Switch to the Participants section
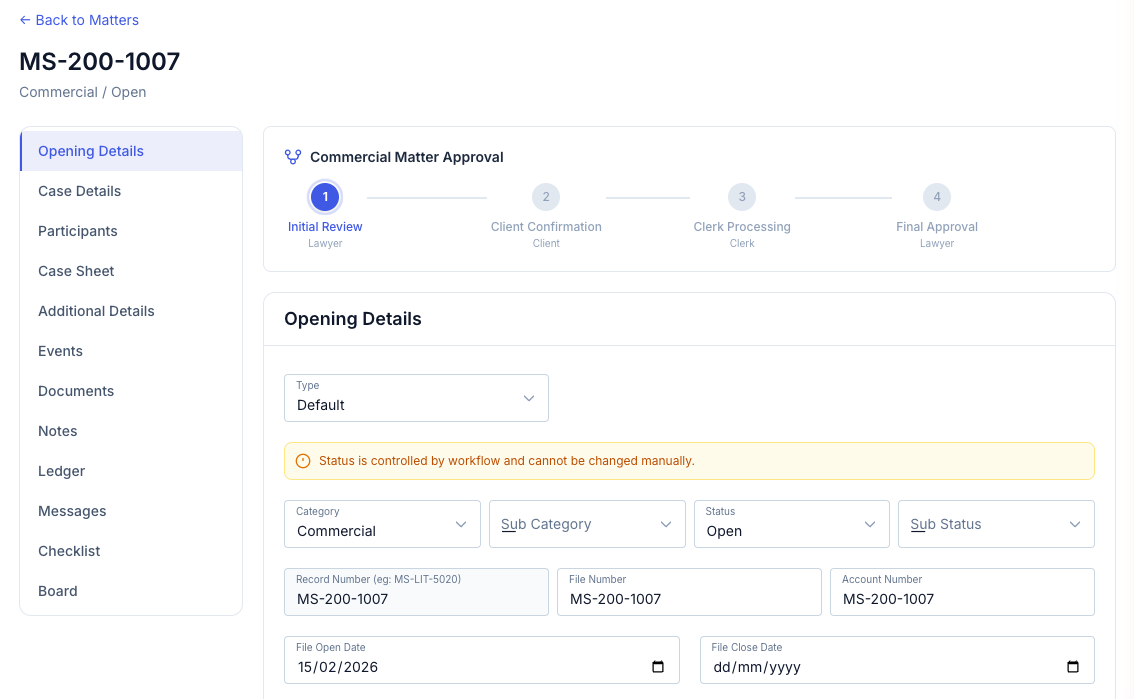Image resolution: width=1134 pixels, height=699 pixels. click(x=78, y=231)
